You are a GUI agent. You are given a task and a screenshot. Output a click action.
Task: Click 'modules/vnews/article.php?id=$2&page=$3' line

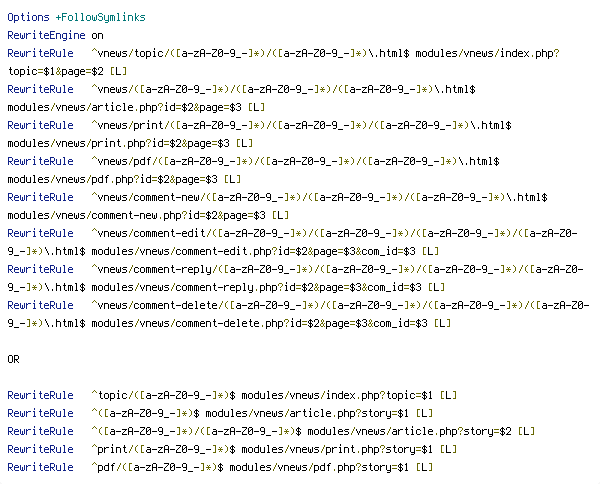pyautogui.click(x=124, y=108)
